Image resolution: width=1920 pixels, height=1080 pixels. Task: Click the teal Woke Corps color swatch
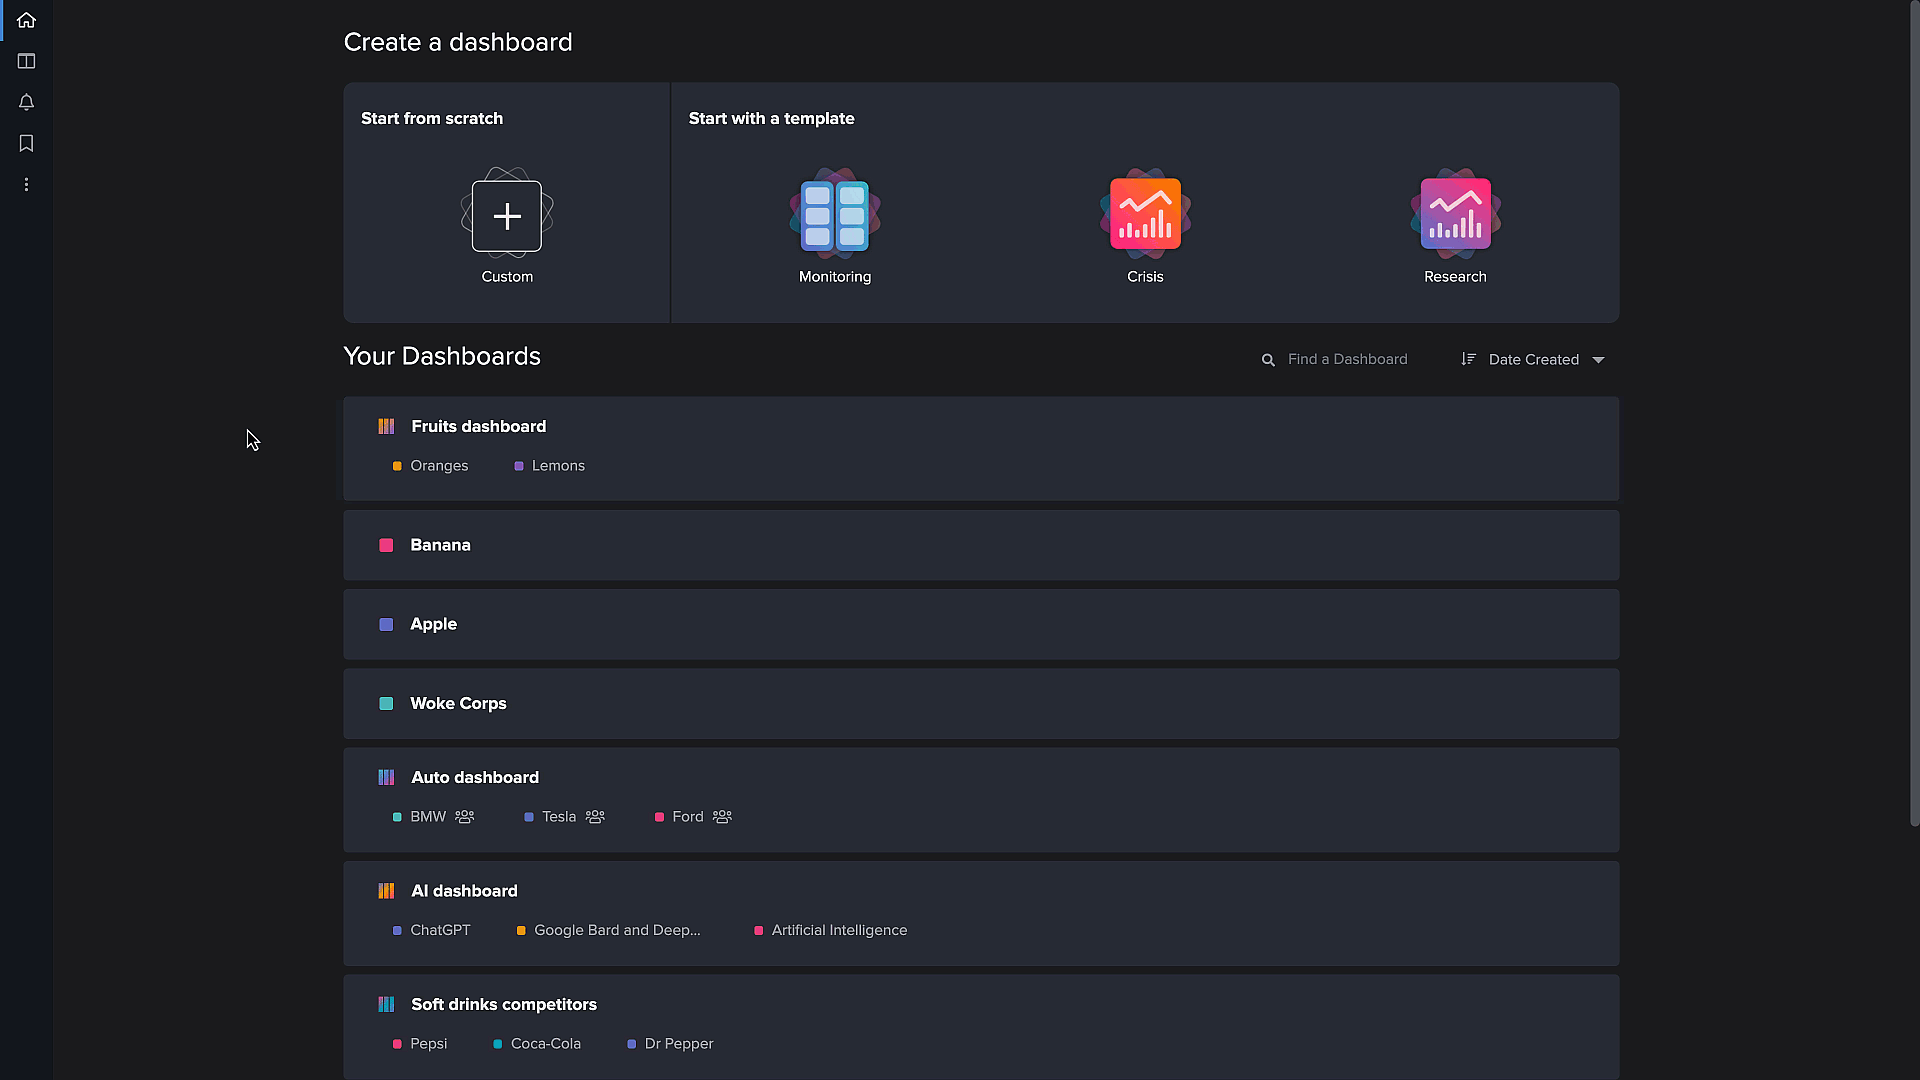tap(386, 704)
